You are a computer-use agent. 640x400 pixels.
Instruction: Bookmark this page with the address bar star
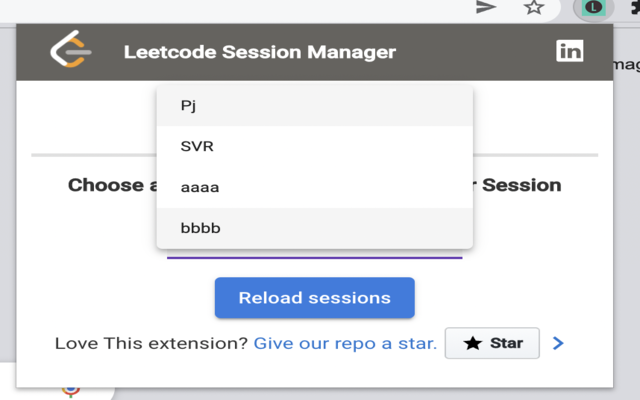click(x=534, y=8)
